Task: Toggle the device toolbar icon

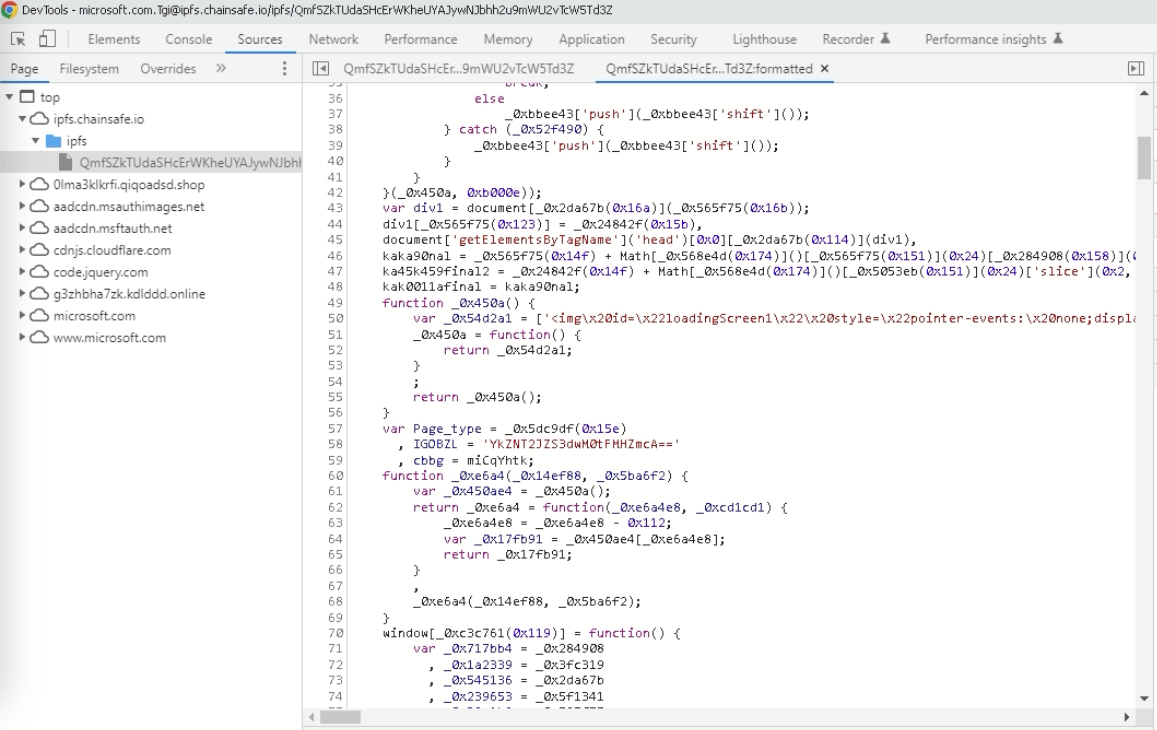Action: click(47, 39)
